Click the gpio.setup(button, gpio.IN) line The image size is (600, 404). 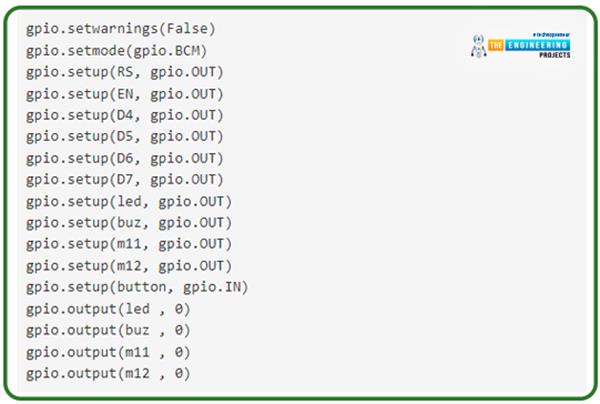137,287
